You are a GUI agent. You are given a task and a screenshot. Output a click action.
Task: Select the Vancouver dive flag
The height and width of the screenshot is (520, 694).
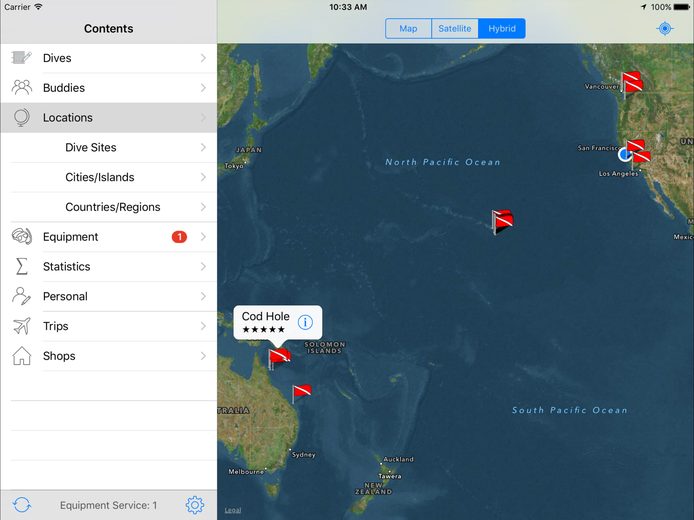[632, 83]
